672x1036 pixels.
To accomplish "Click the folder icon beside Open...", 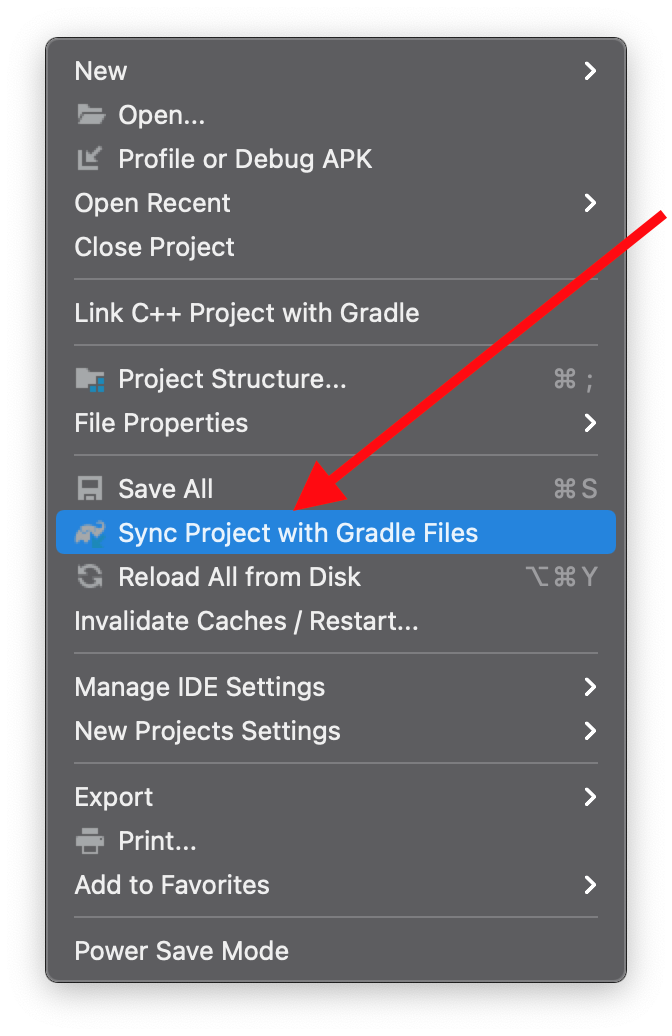I will (91, 115).
